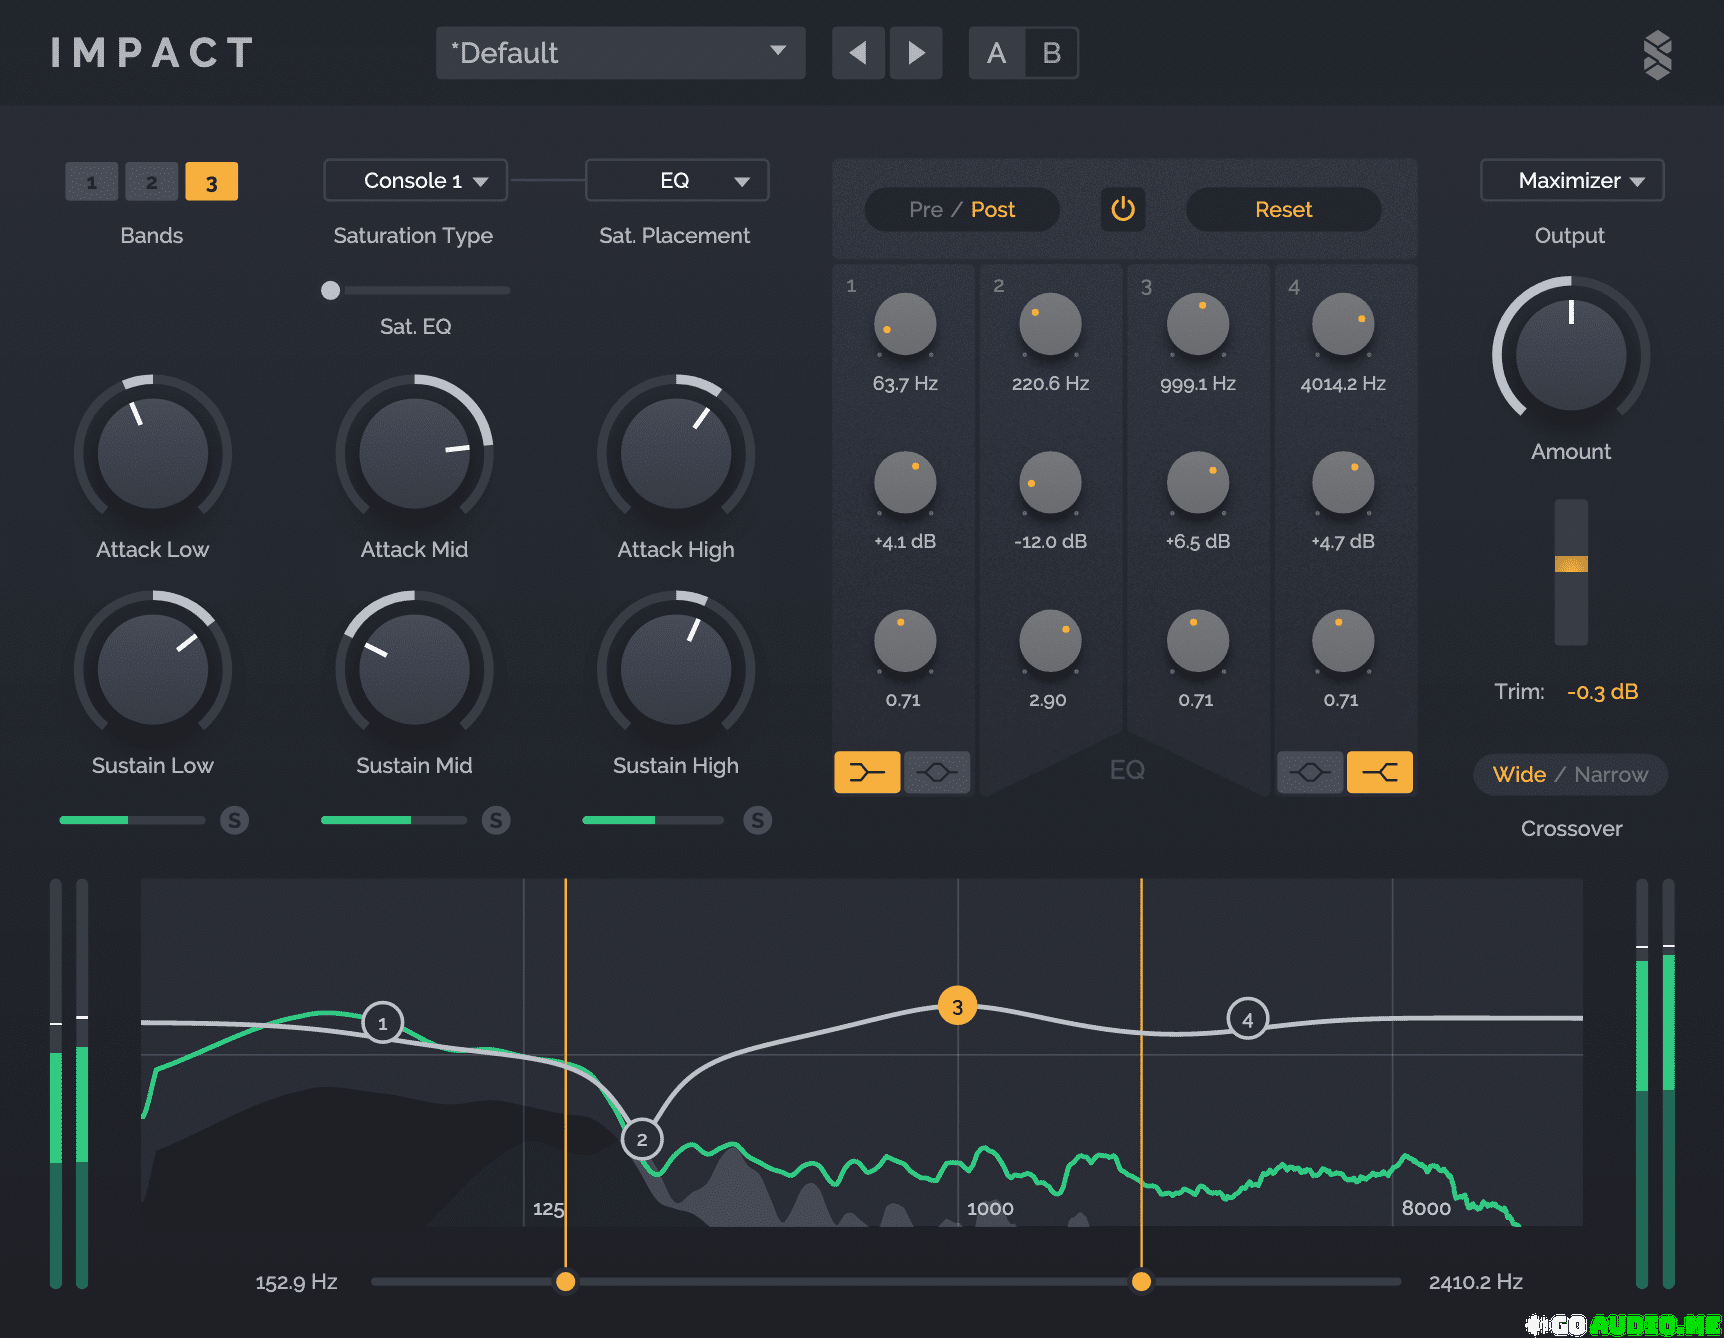
Task: Click the Sustain Low knob
Action: [x=153, y=669]
